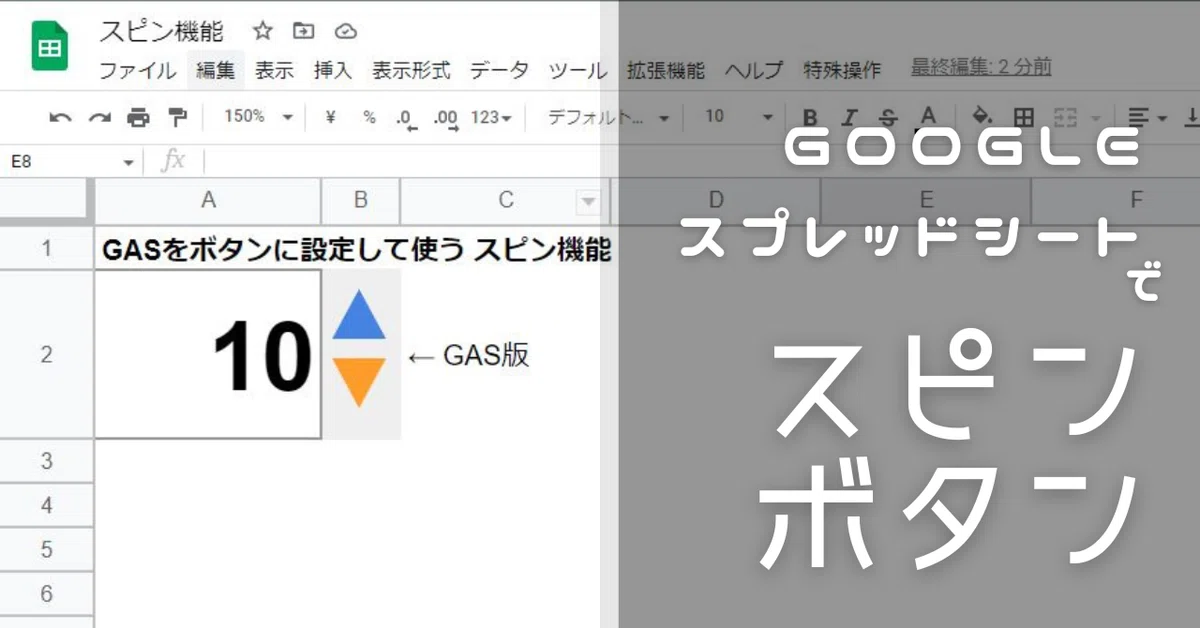Select column D header
1200x628 pixels.
tap(716, 201)
